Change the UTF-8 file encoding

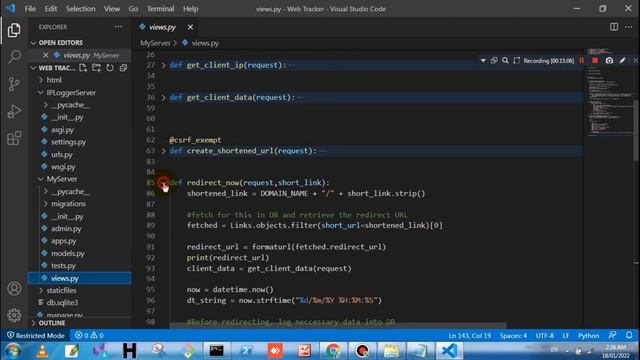(544, 336)
